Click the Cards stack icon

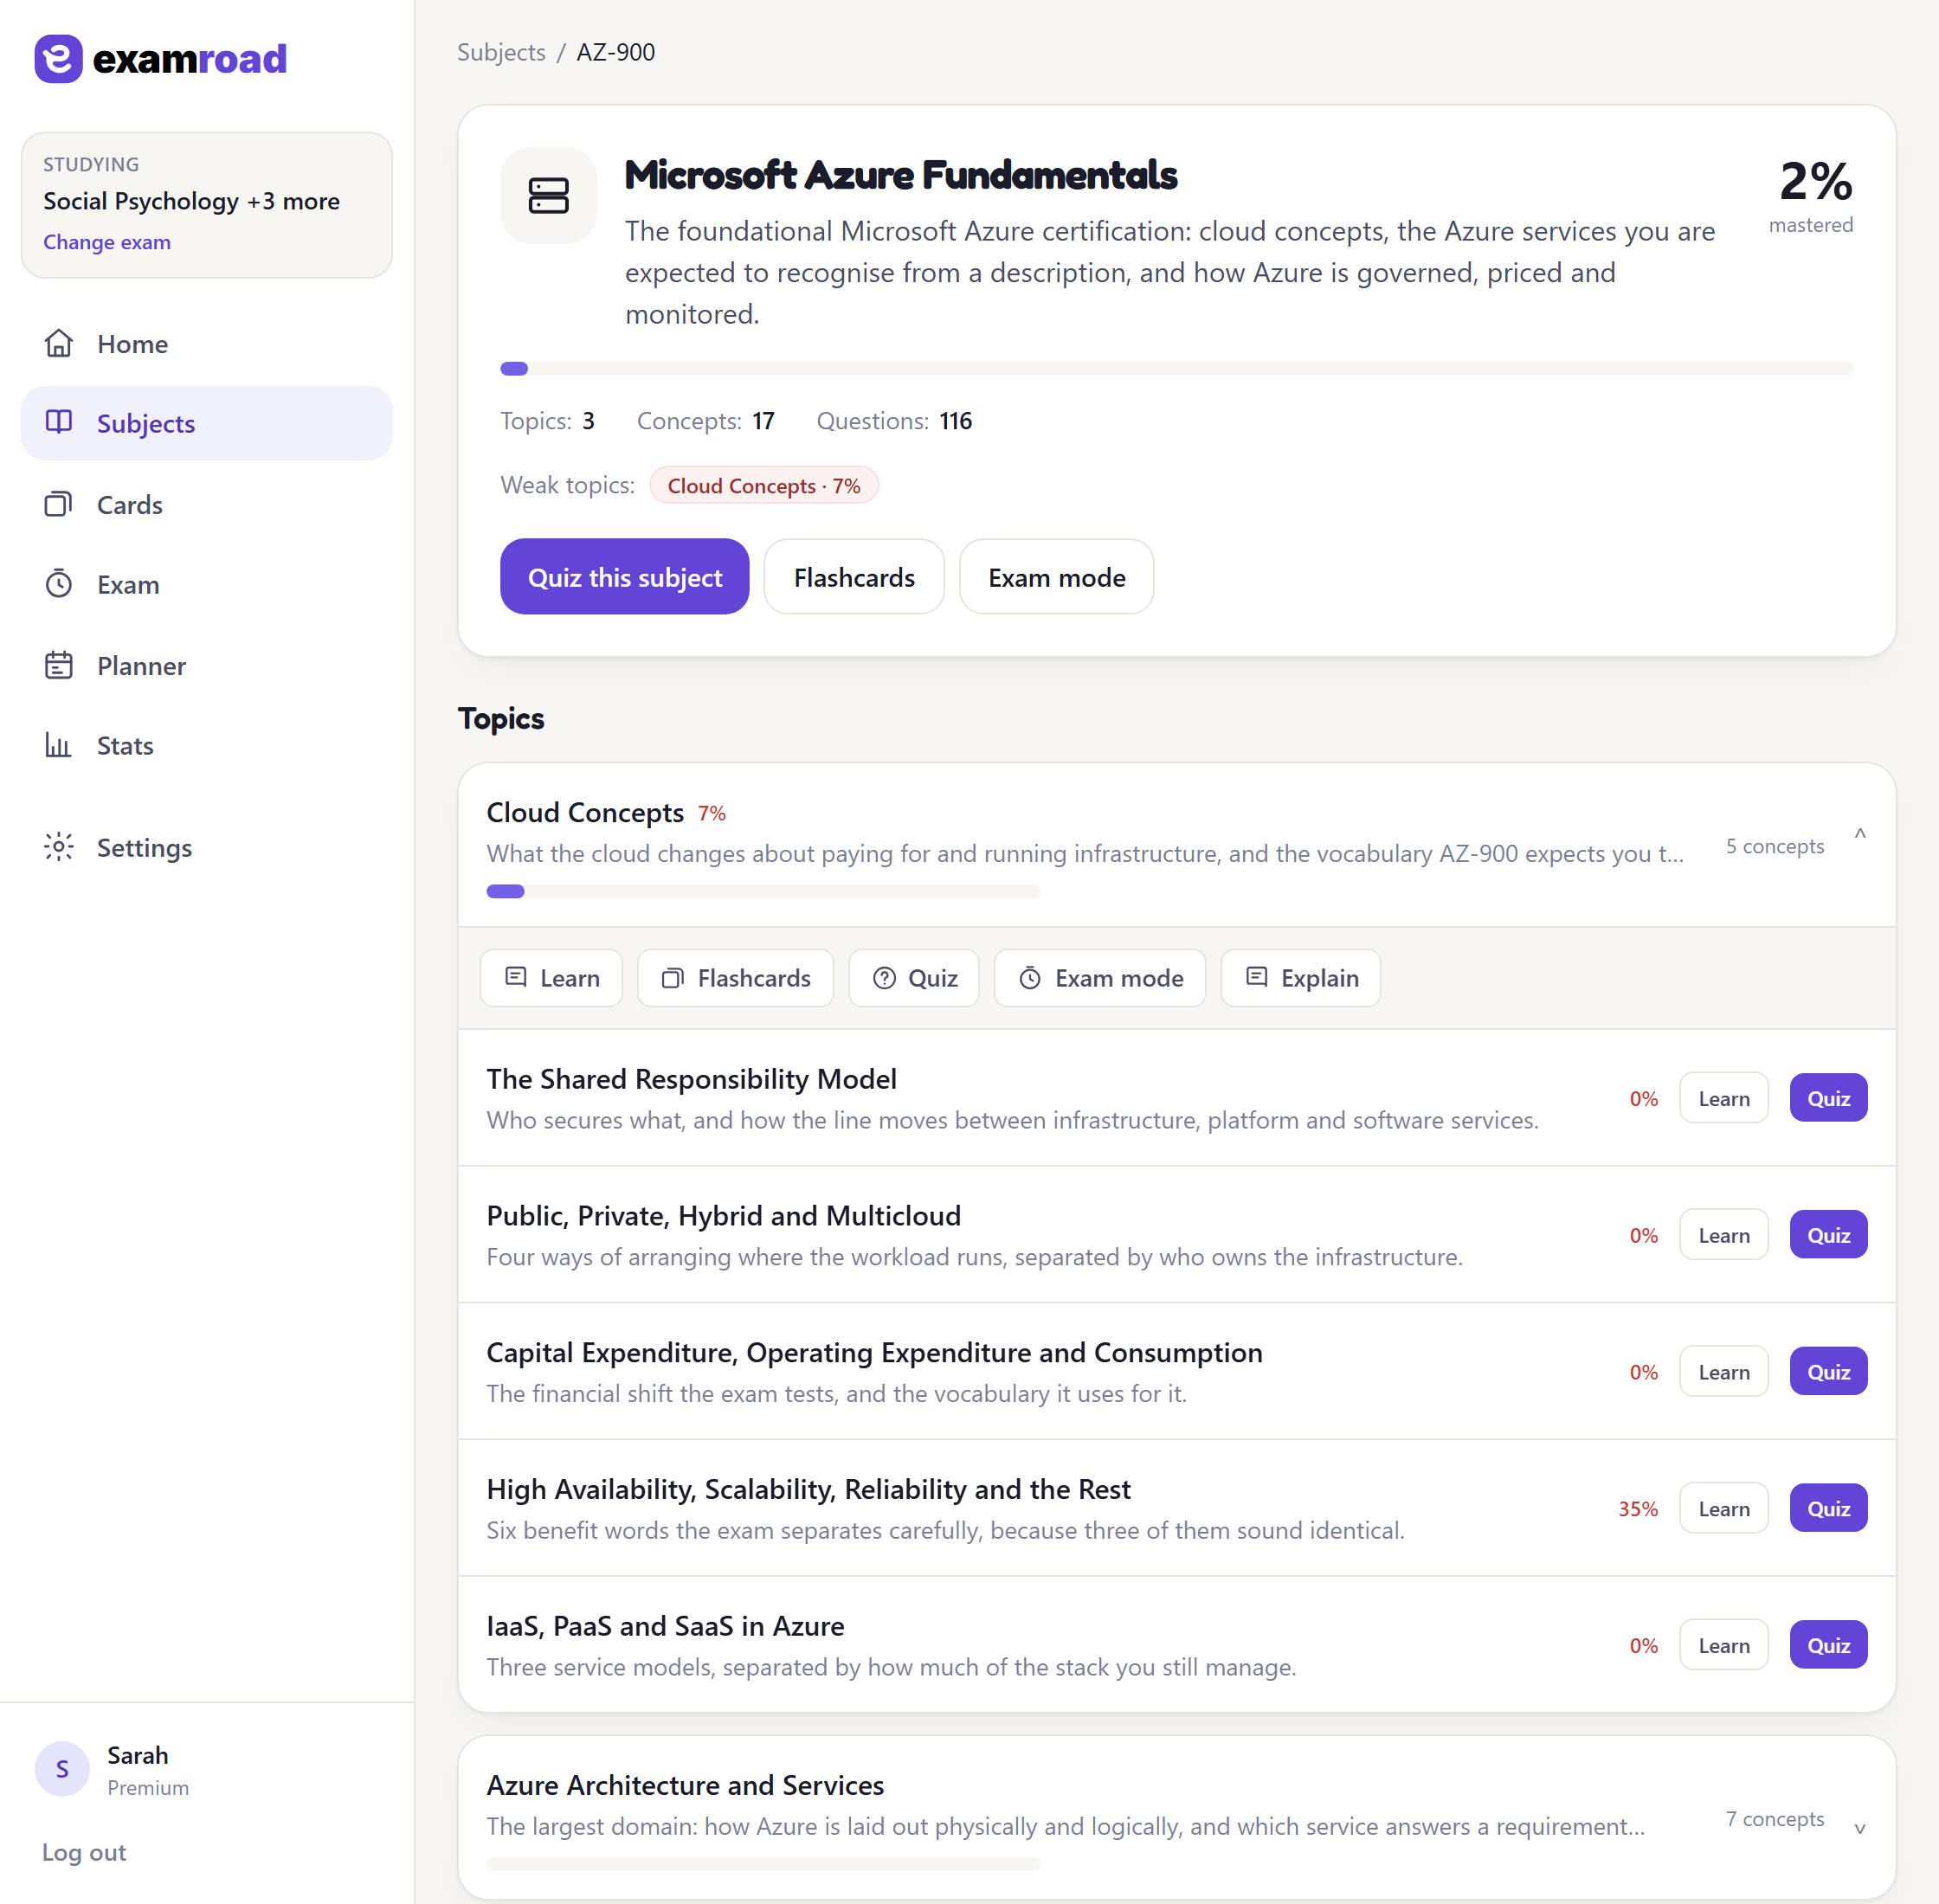pyautogui.click(x=59, y=504)
